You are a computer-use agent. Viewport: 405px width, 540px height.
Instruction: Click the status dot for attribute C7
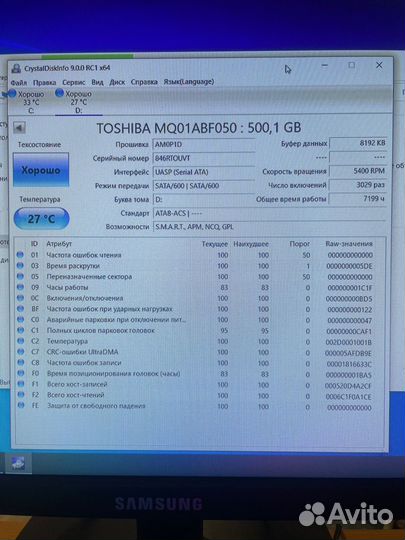coord(21,352)
